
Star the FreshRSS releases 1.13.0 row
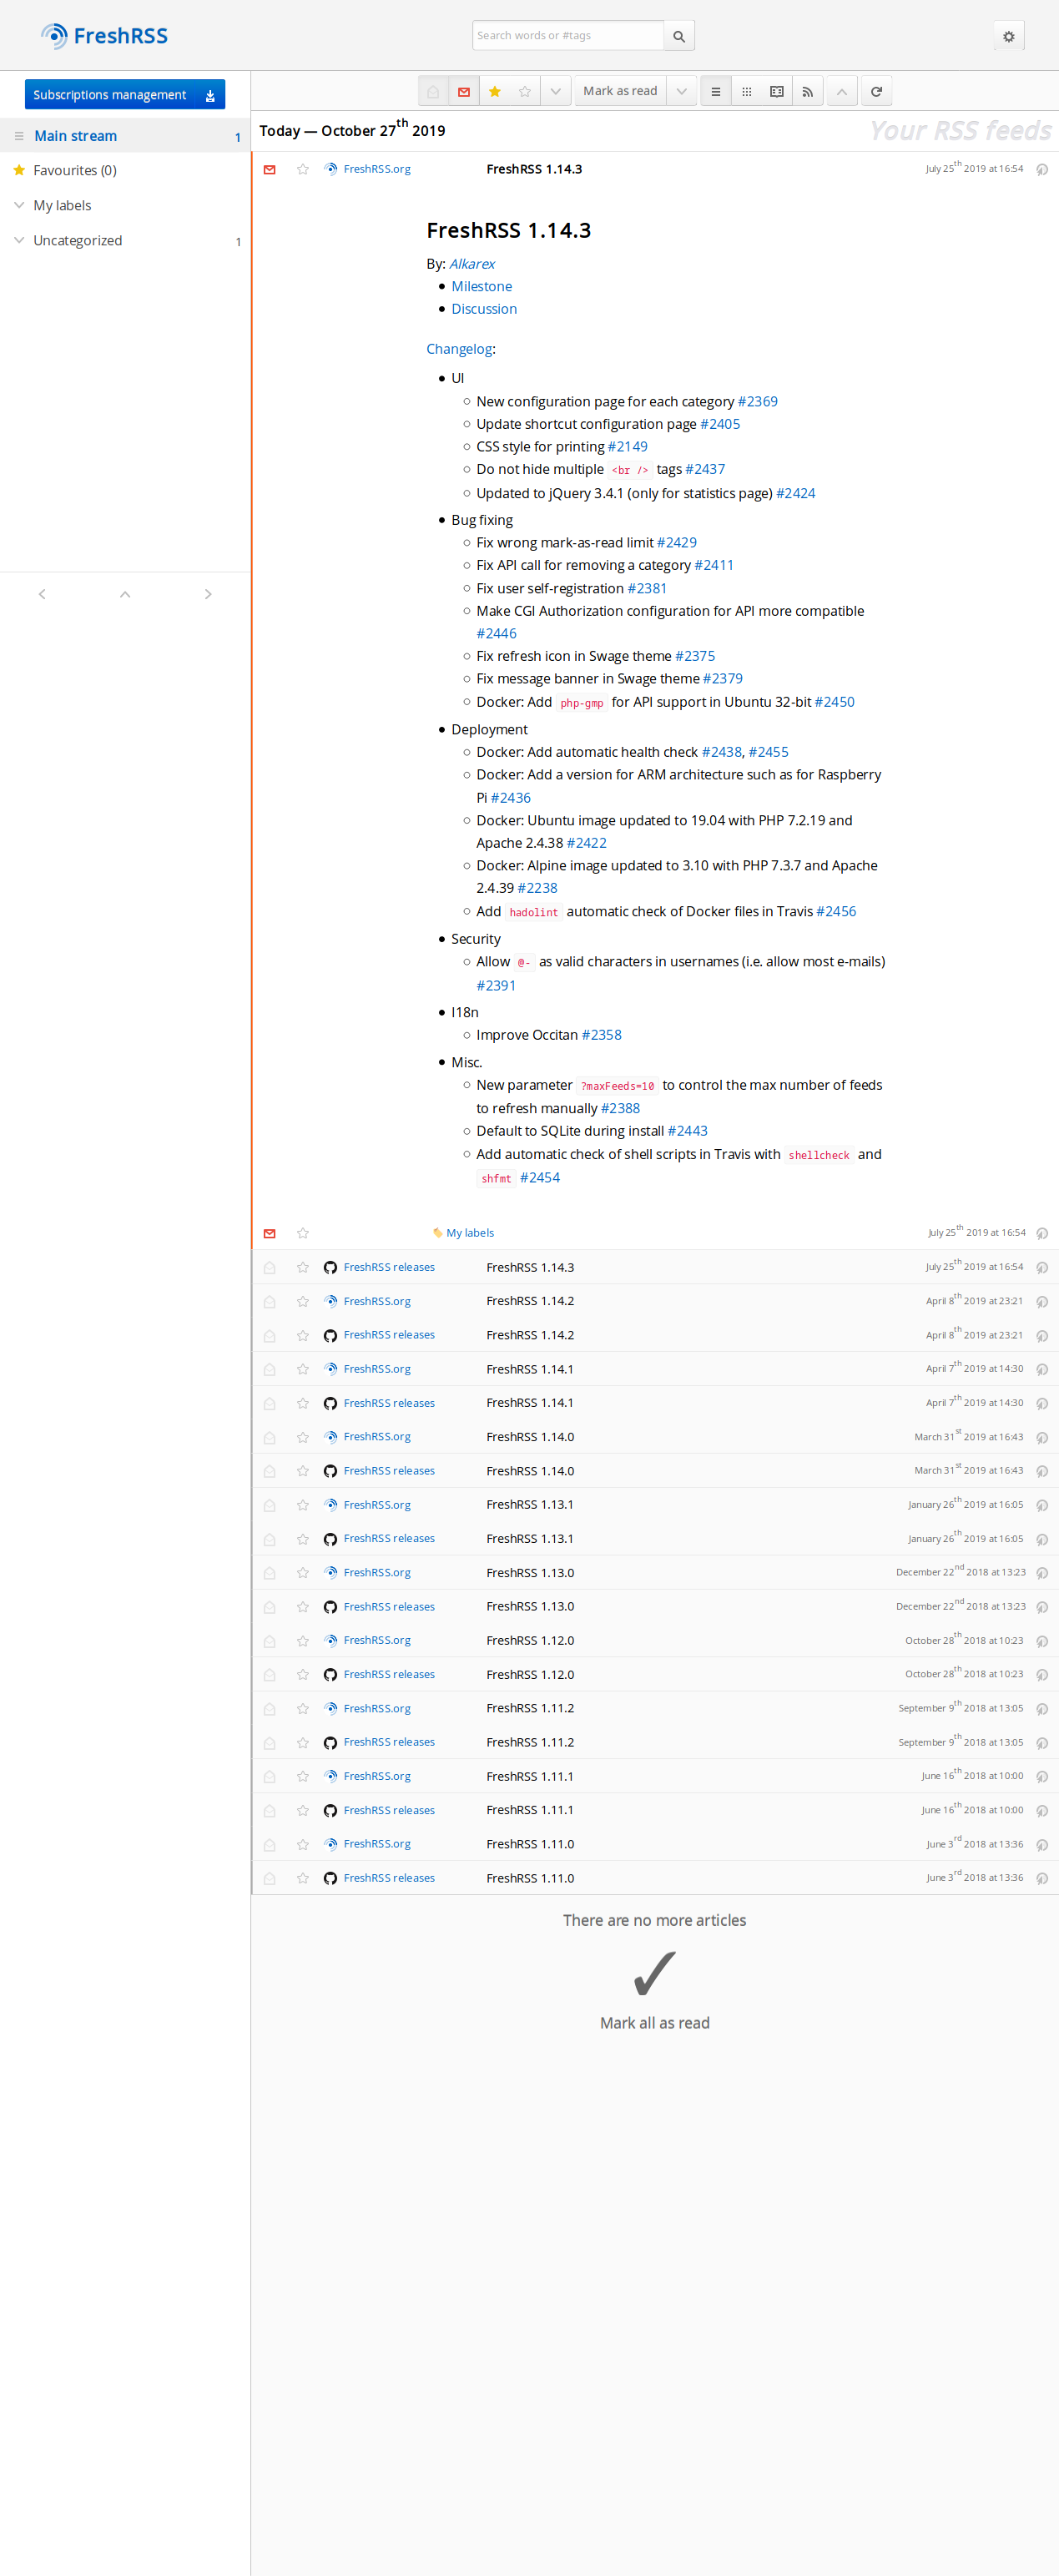[x=303, y=1607]
